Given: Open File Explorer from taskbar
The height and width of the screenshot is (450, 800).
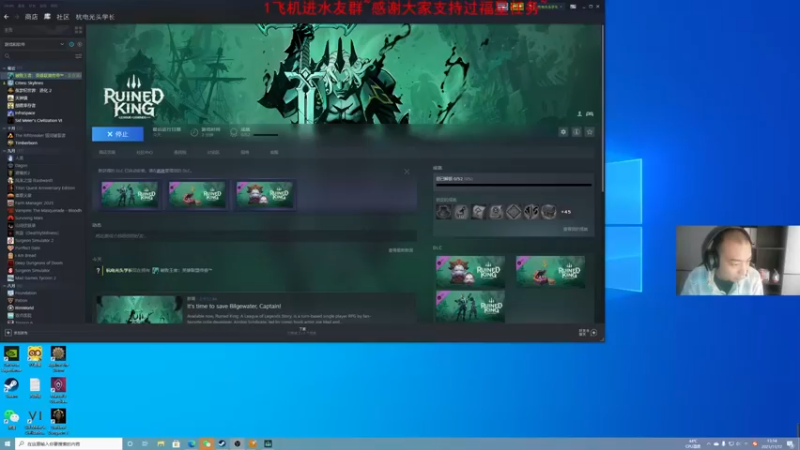Looking at the screenshot, I should point(161,444).
